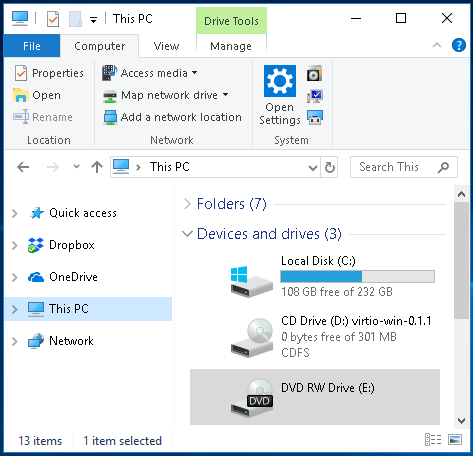Collapse the Devices and drives group

pyautogui.click(x=187, y=234)
